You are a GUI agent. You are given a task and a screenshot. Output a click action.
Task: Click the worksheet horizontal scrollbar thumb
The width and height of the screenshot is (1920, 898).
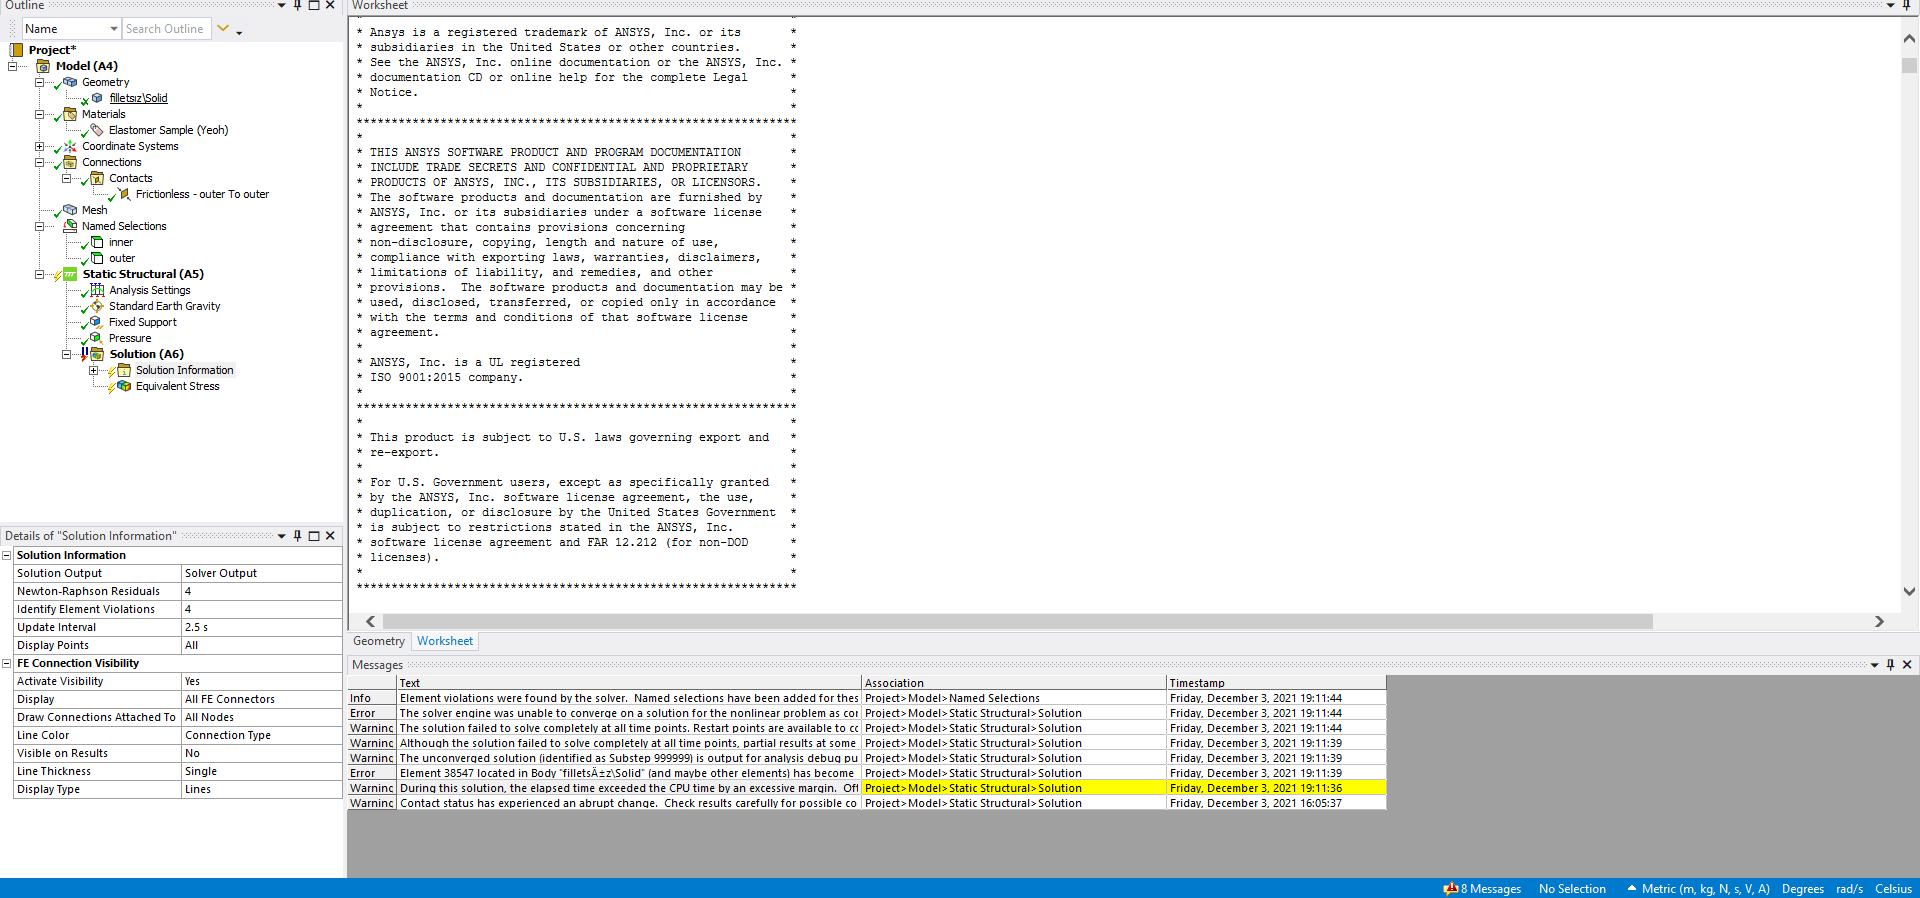(1017, 622)
